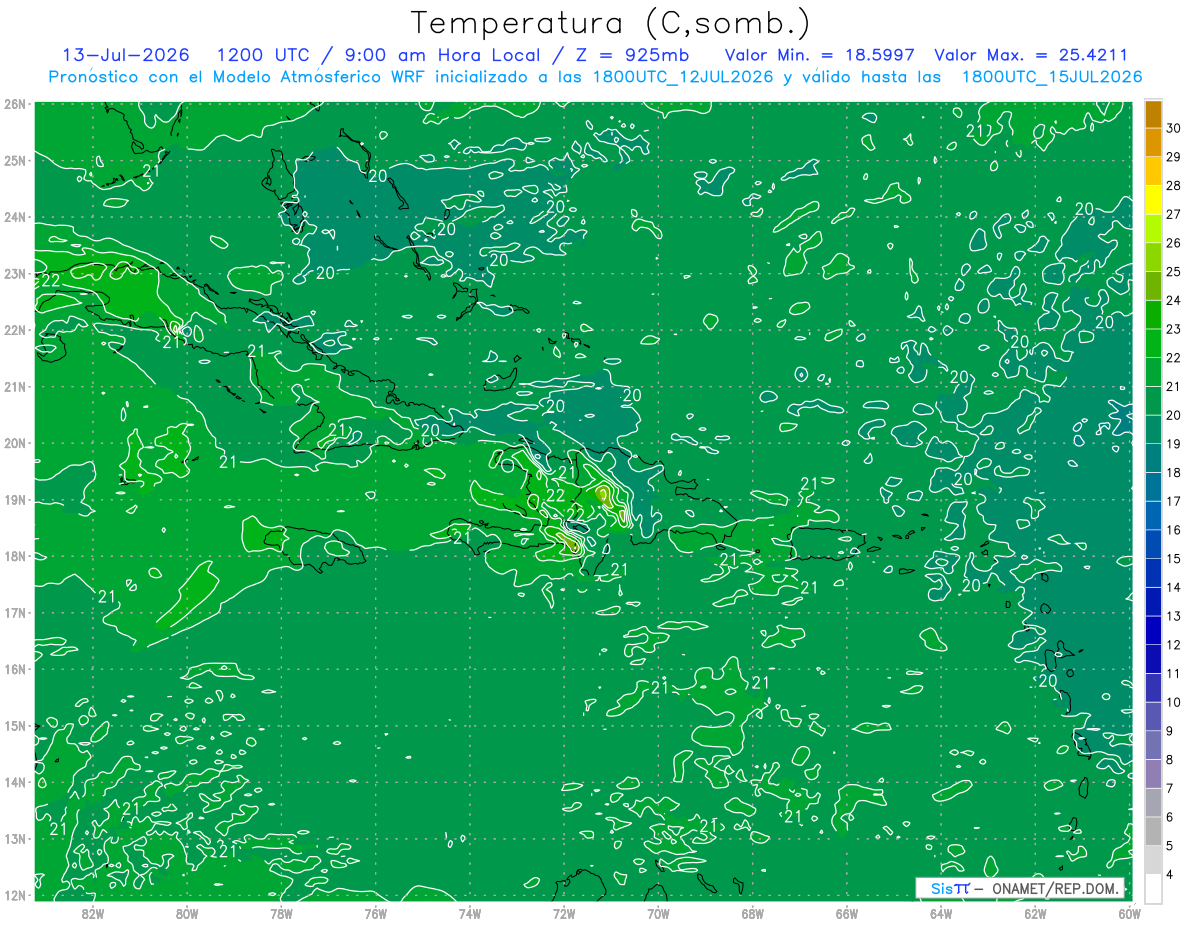This screenshot has width=1200, height=927.
Task: Click the '10' label on the color scale
Action: pos(1174,702)
